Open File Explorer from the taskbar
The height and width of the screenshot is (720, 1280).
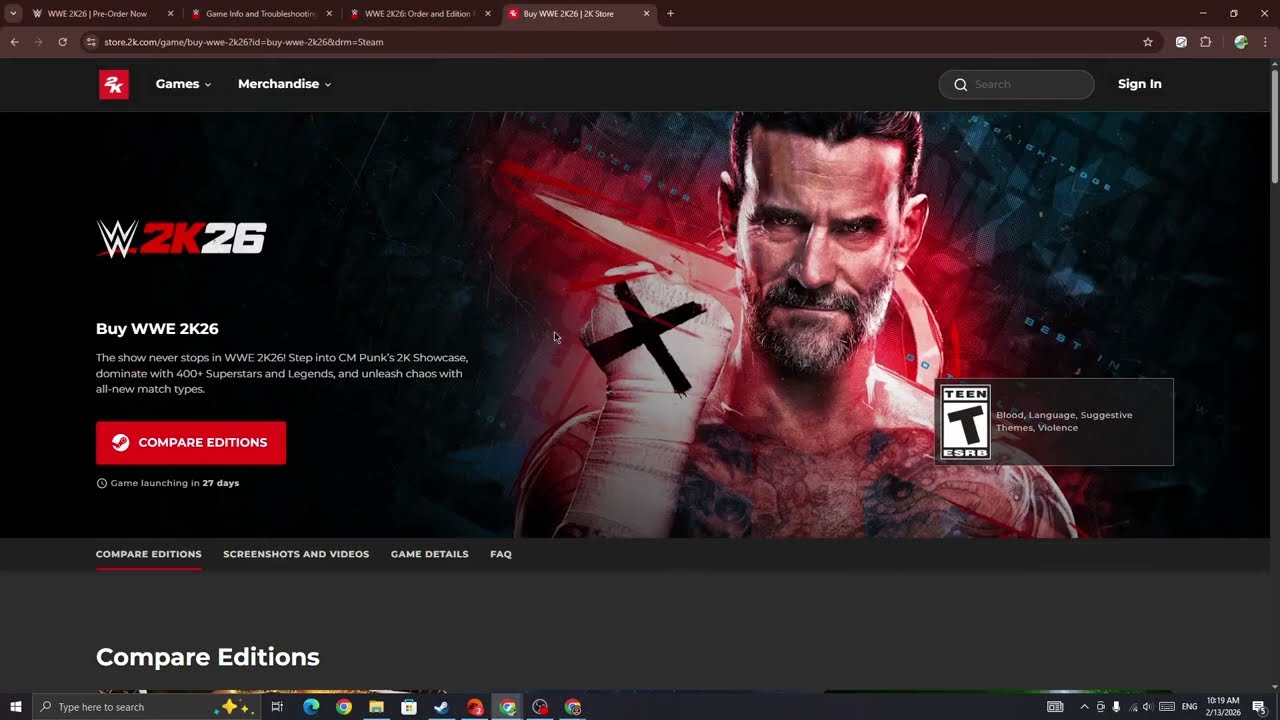[376, 707]
